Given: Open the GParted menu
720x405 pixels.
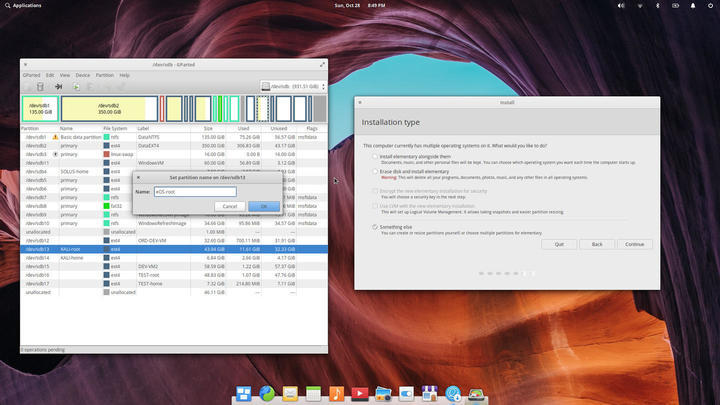Looking at the screenshot, I should [32, 75].
